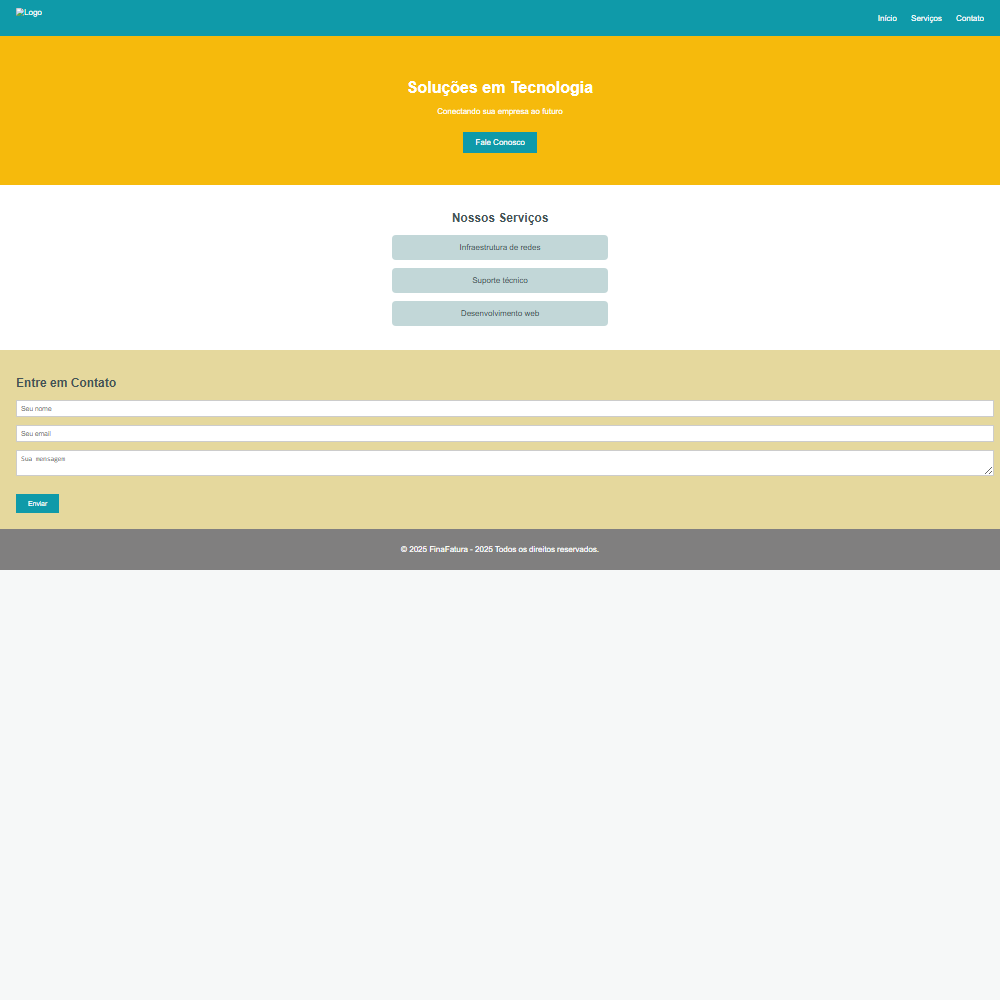Click the Logo image in header

[29, 13]
